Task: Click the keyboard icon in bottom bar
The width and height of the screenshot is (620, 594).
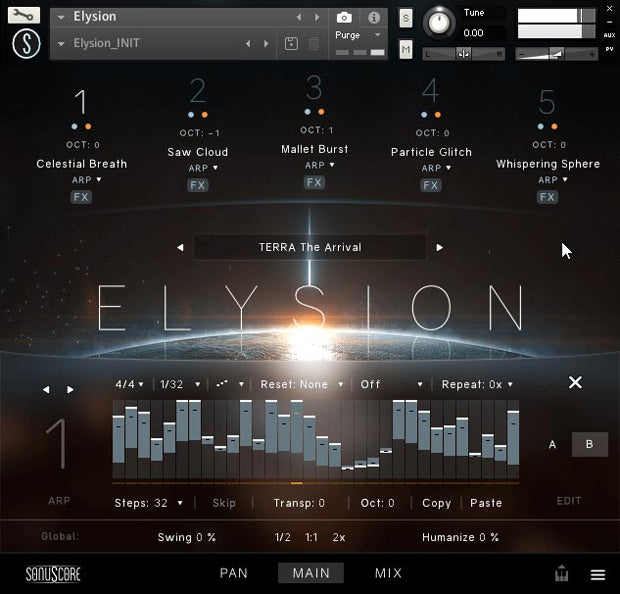Action: 562,574
